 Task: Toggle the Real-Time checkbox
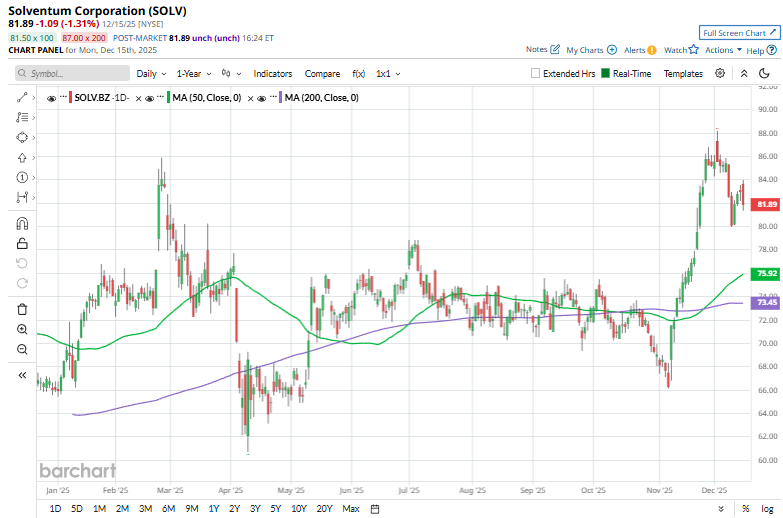pyautogui.click(x=605, y=73)
